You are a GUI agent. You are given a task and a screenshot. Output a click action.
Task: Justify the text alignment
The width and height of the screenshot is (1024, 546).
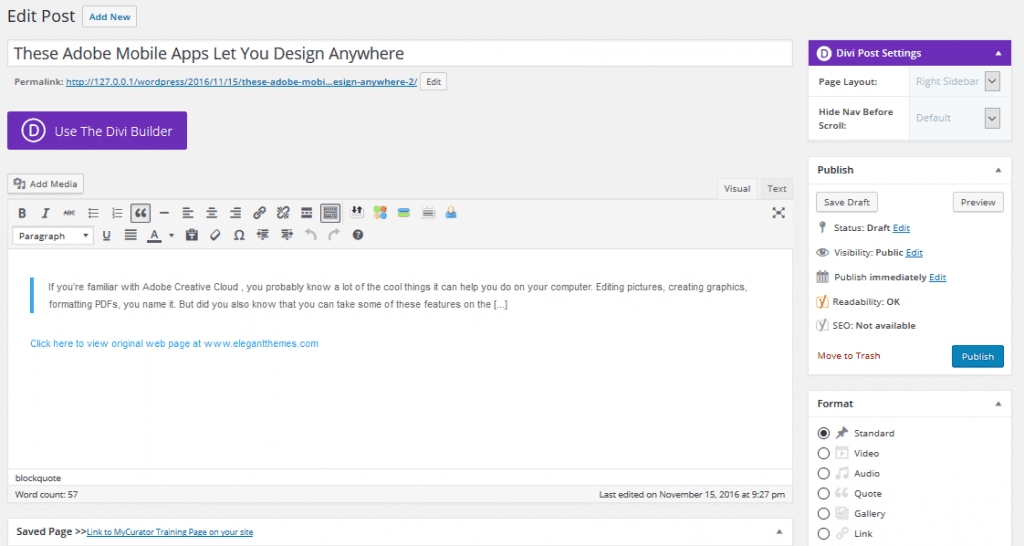coord(131,235)
